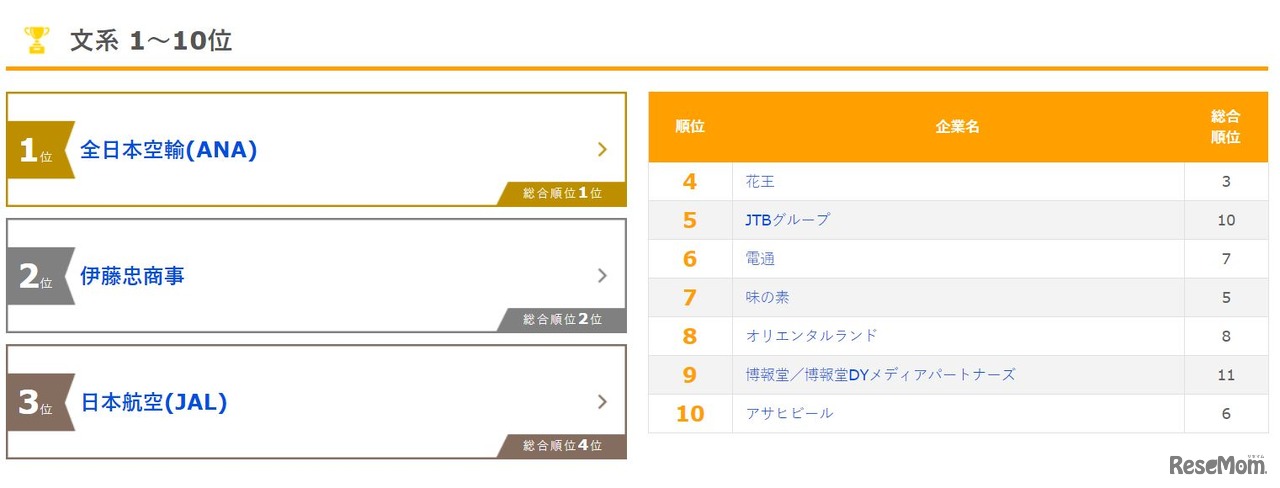Expand the 日本航空(JAL) chevron arrow
This screenshot has height=488, width=1280.
click(602, 402)
